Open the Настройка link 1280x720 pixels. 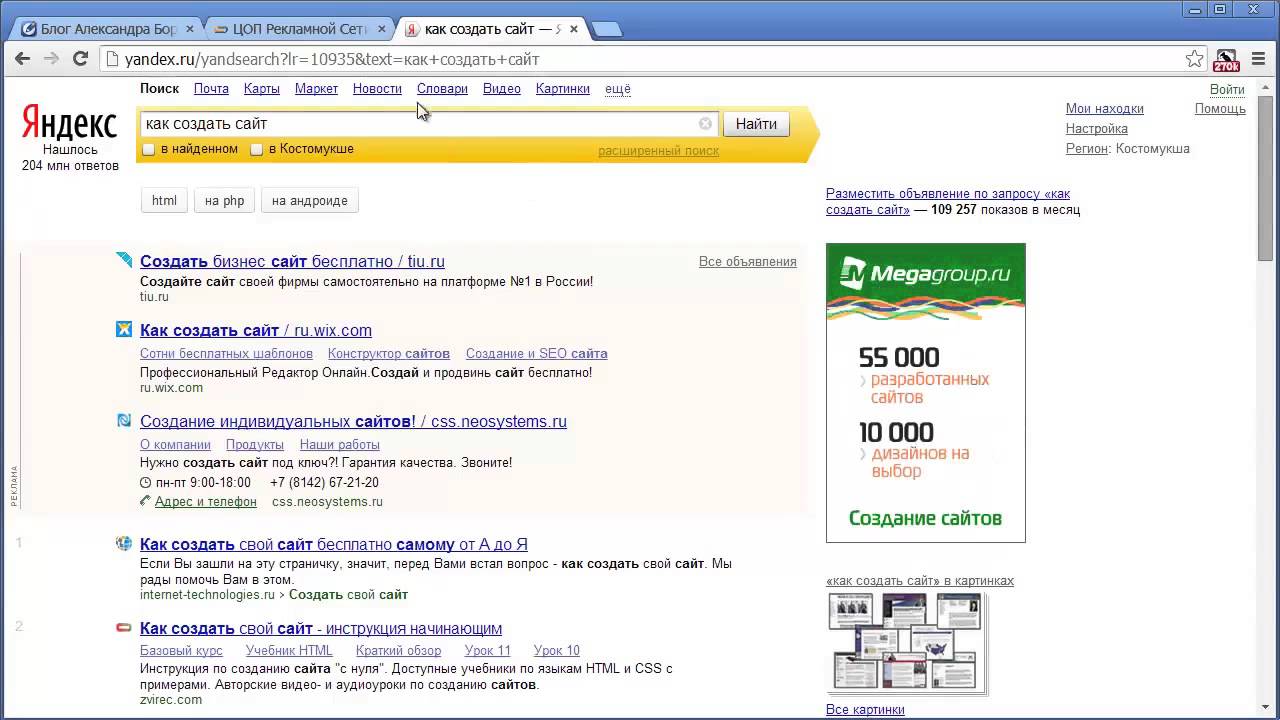point(1097,129)
